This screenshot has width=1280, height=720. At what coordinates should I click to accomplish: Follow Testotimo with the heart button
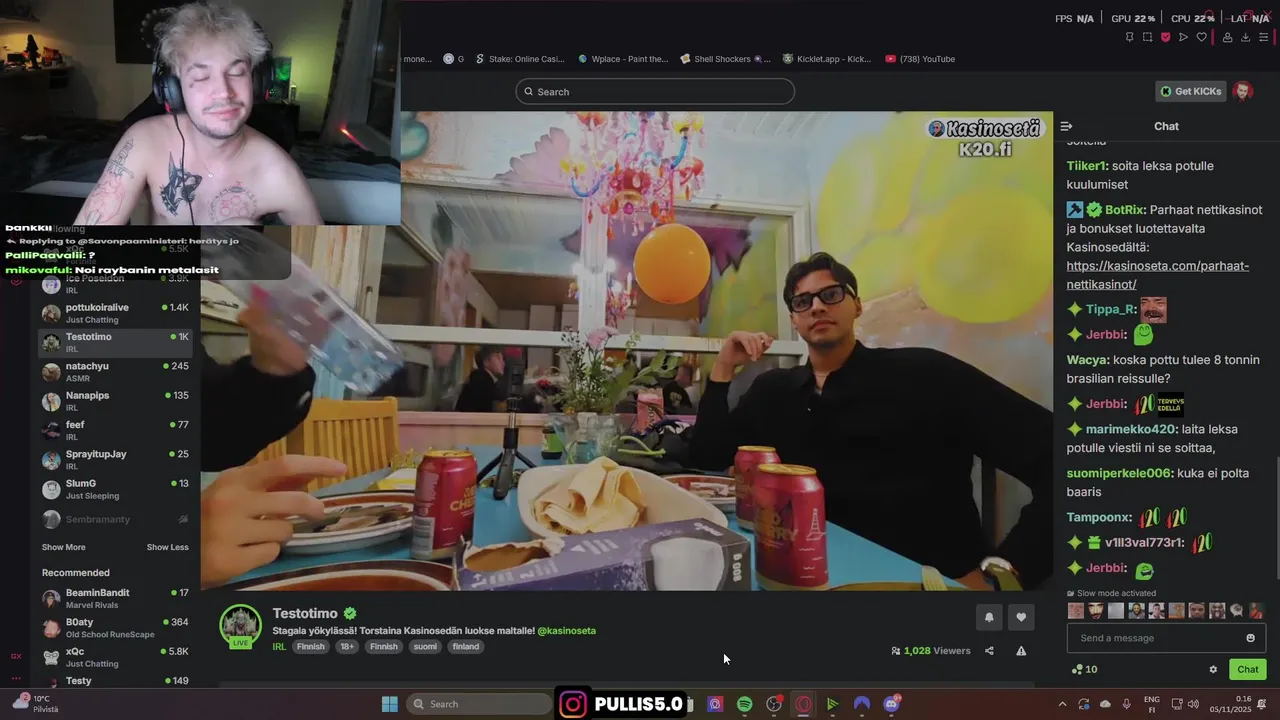[1021, 617]
